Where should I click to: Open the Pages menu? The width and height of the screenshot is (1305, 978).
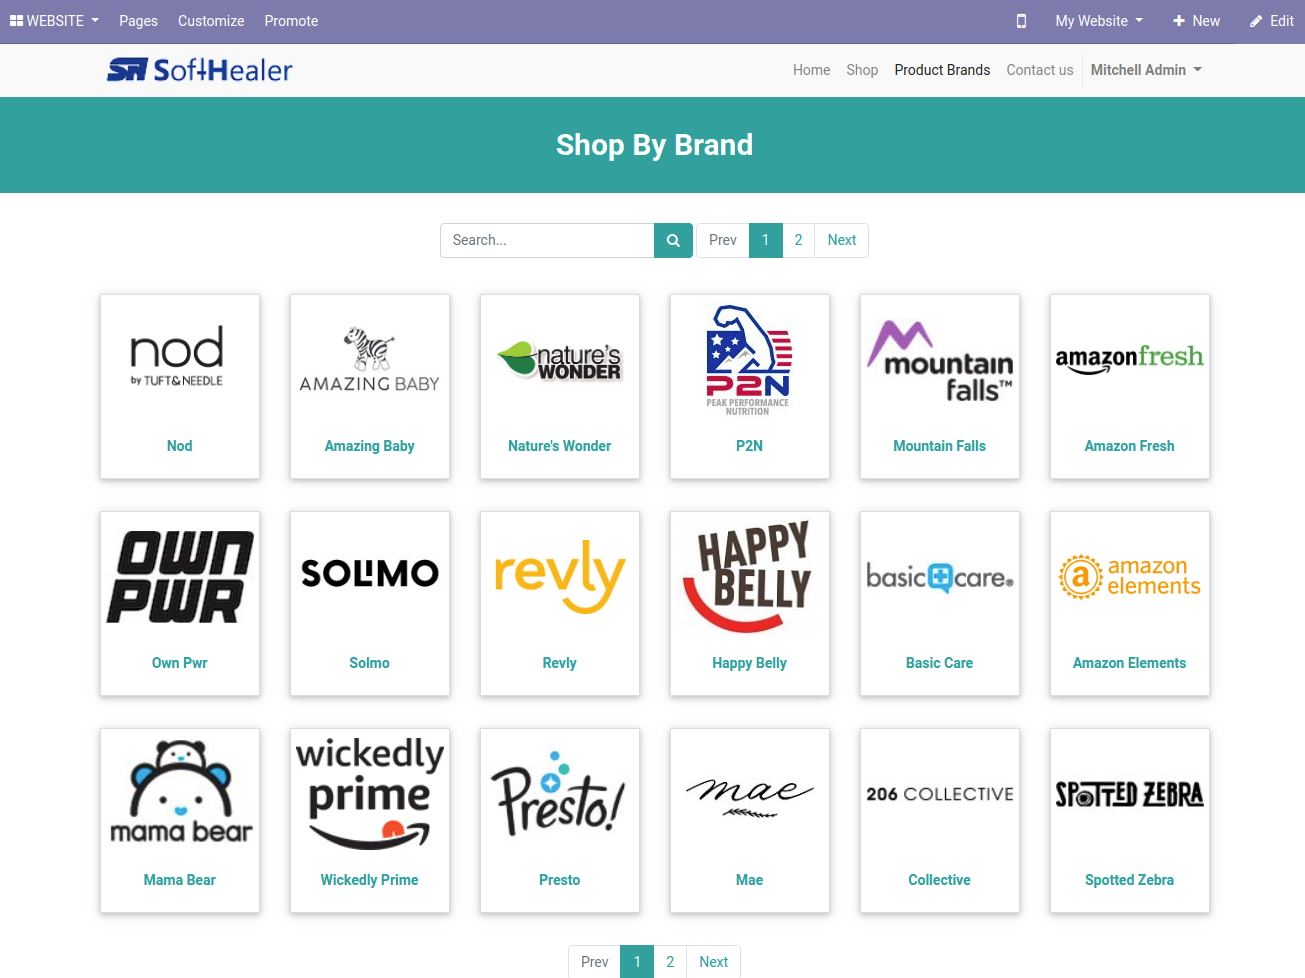[x=138, y=21]
